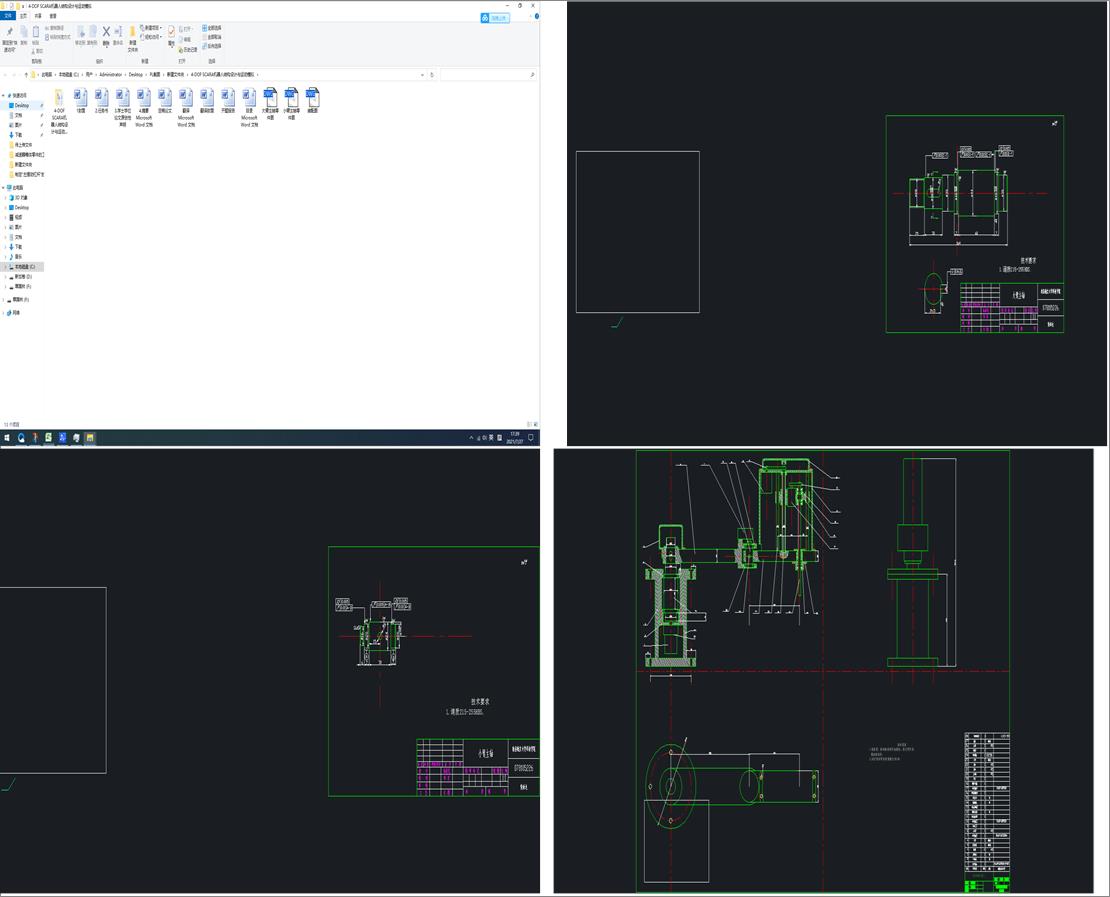1110x897 pixels.
Task: Open the notification center in the taskbar
Action: (531, 438)
